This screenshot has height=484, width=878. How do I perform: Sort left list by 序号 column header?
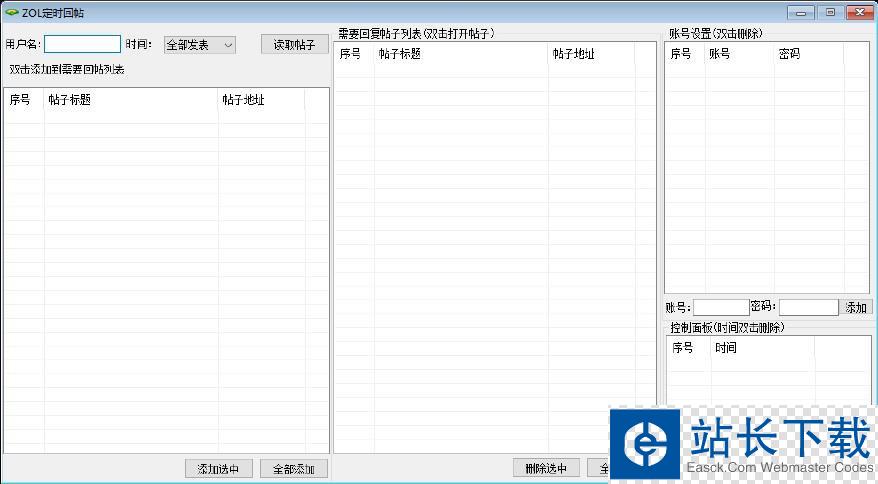pyautogui.click(x=24, y=100)
